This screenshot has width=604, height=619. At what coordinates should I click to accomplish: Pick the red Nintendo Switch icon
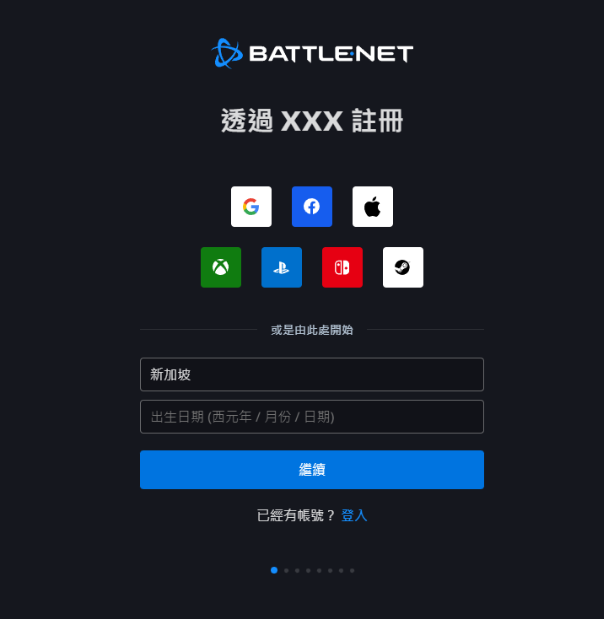pyautogui.click(x=342, y=267)
